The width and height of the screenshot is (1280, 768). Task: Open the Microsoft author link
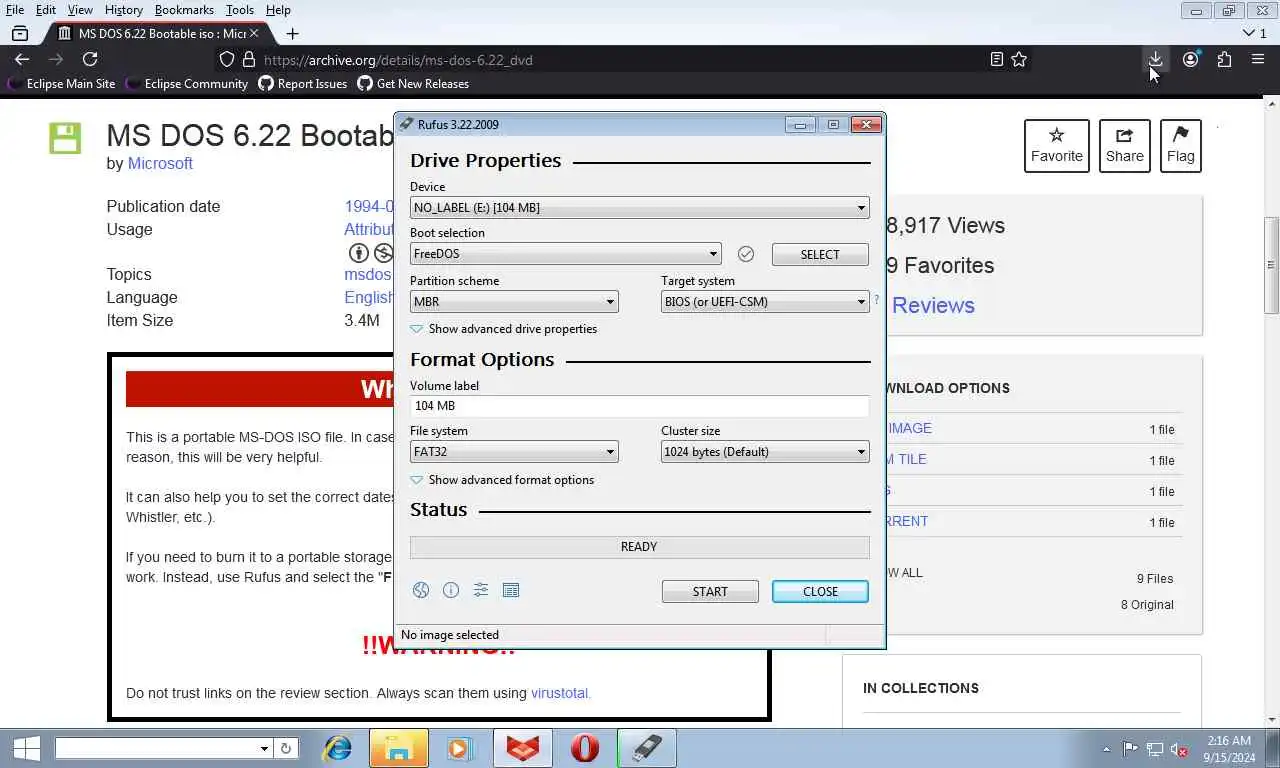[x=160, y=163]
